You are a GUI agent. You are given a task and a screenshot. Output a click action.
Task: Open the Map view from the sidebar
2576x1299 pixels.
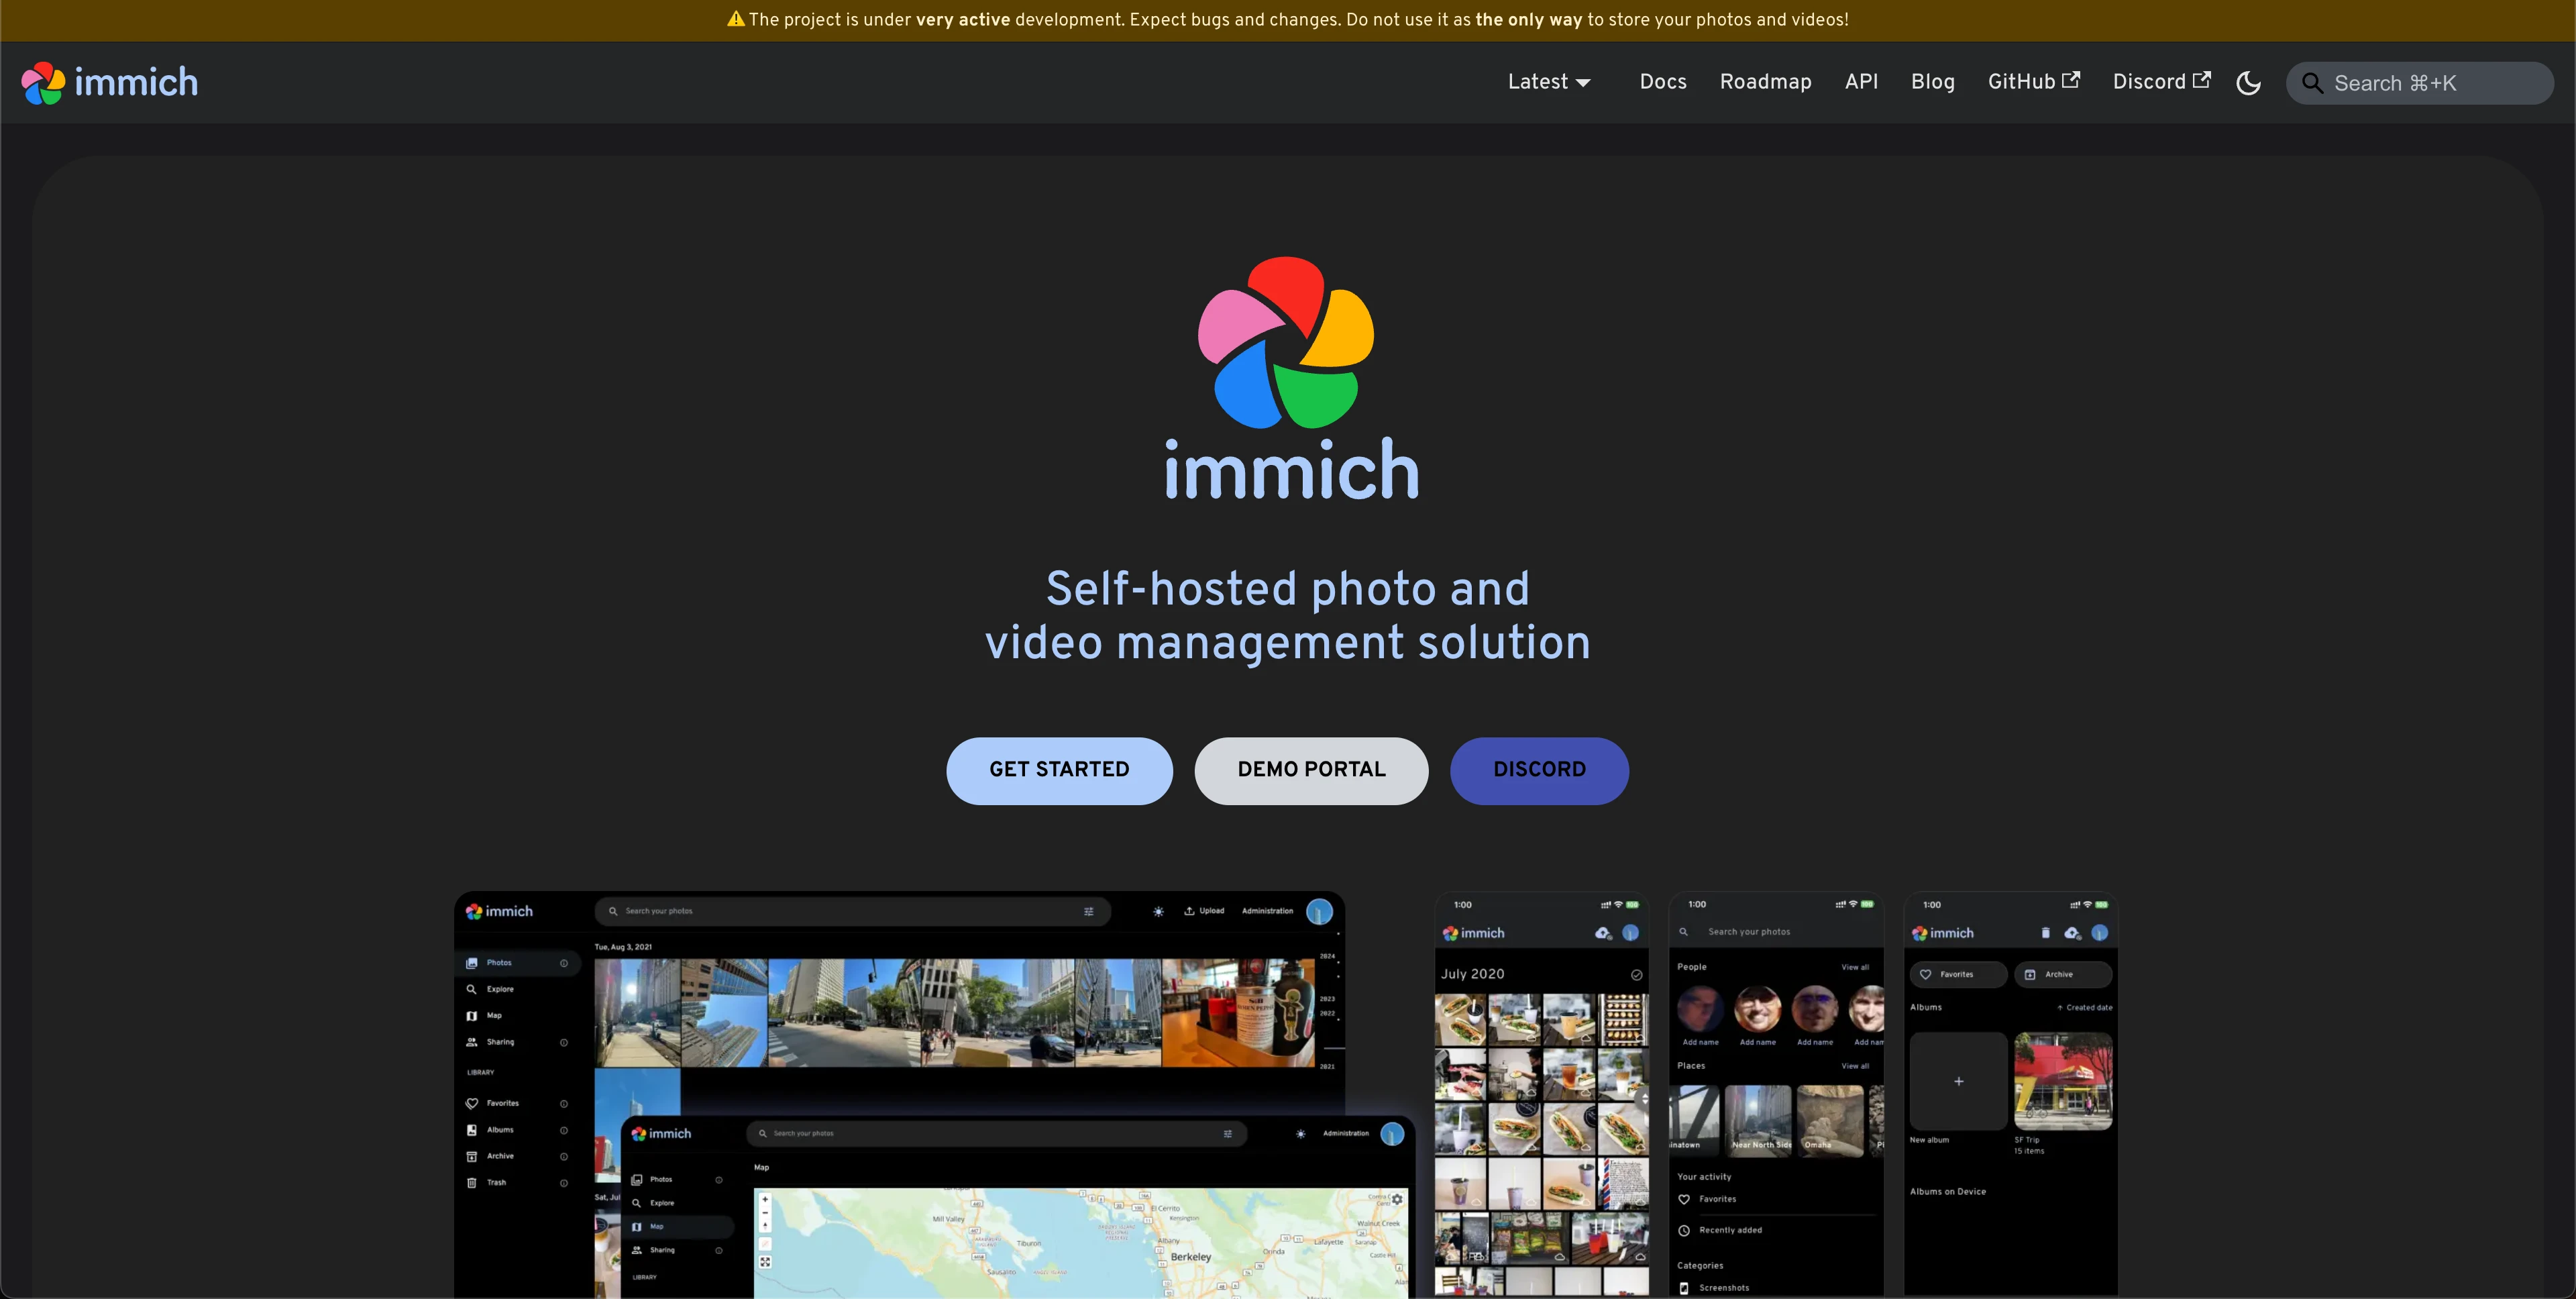click(496, 1014)
